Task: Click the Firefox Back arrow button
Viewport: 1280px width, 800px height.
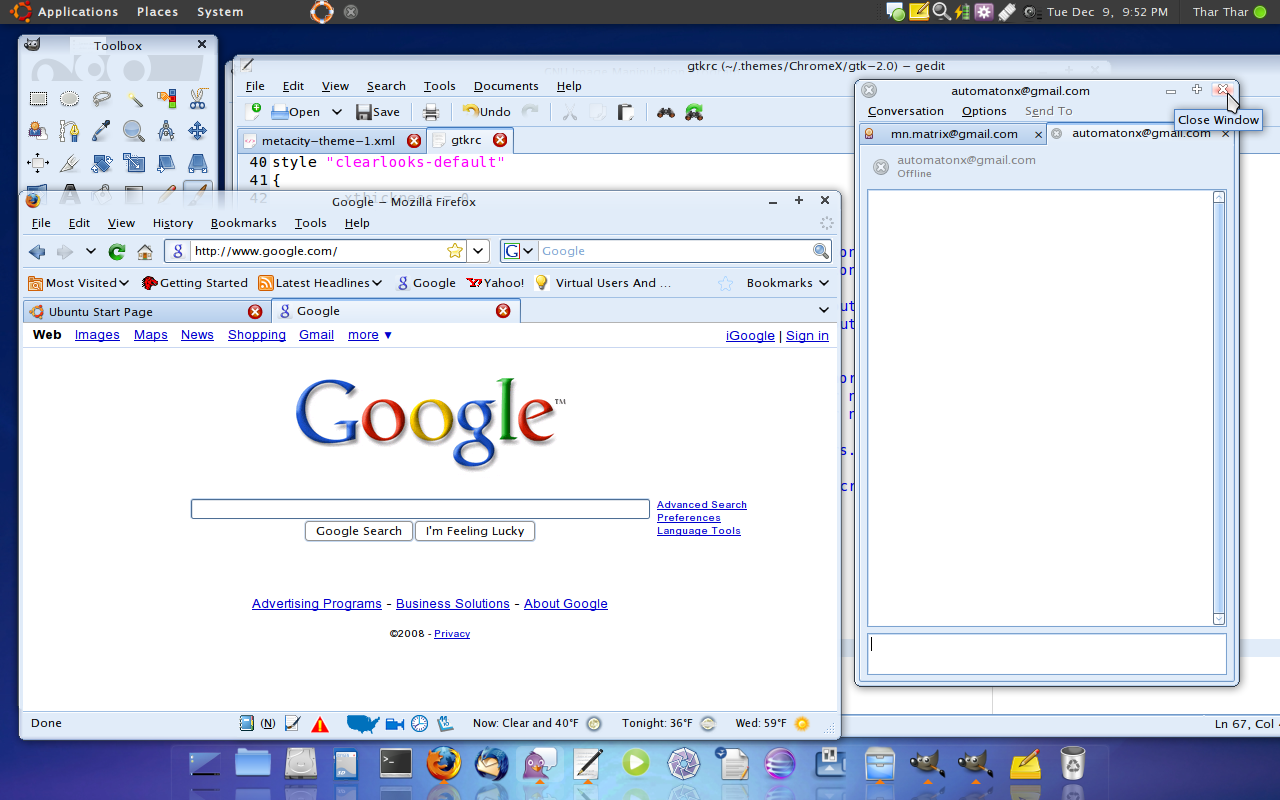Action: pos(38,251)
